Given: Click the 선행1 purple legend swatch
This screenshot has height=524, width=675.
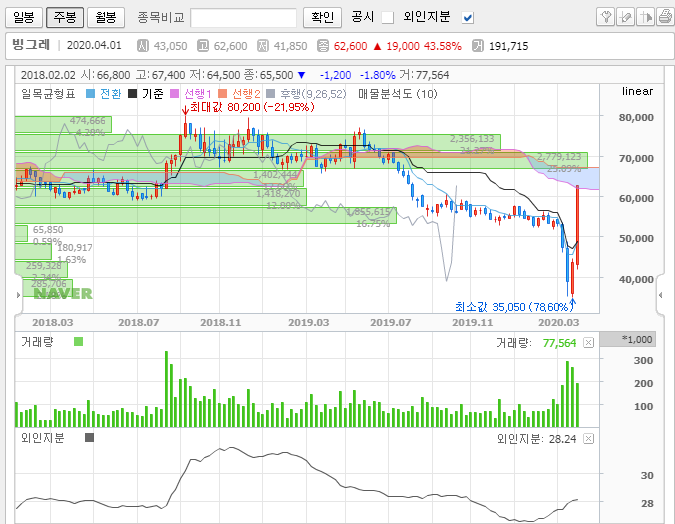Looking at the screenshot, I should [174, 93].
